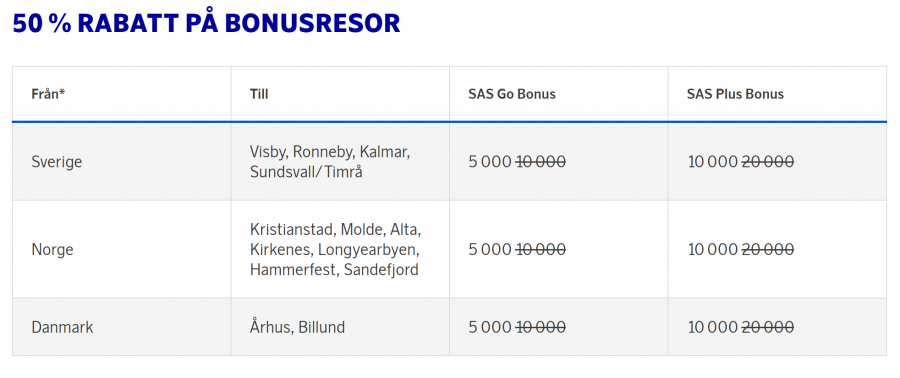The image size is (900, 378).
Task: Click the crossed-out 10 000 in the Danmark row
Action: (541, 327)
